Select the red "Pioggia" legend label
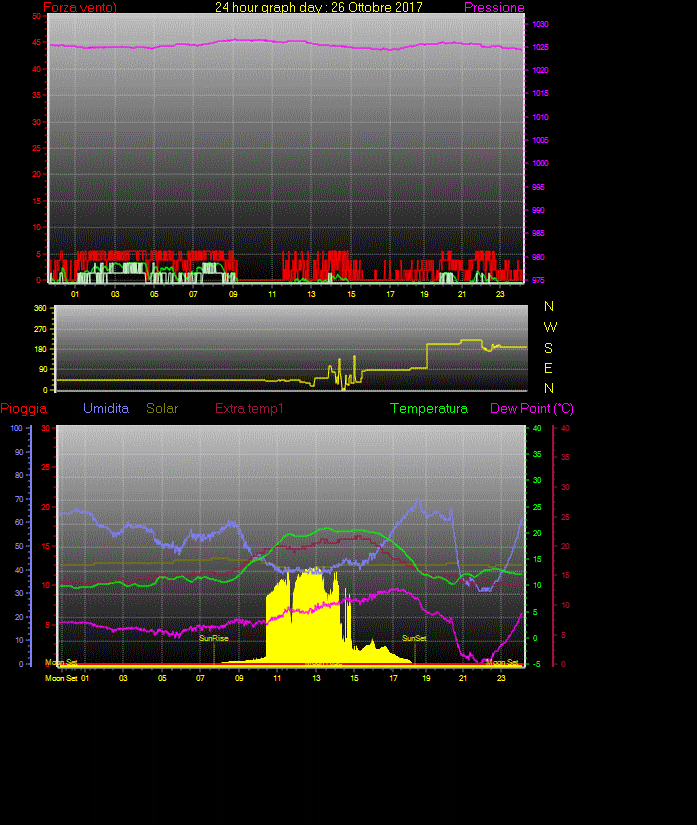 22,409
